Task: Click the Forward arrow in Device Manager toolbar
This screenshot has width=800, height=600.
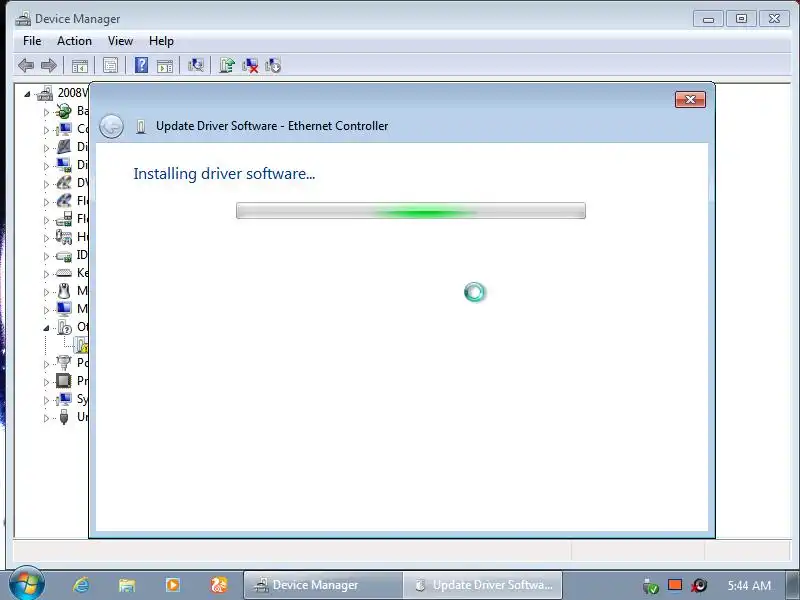Action: pos(48,65)
